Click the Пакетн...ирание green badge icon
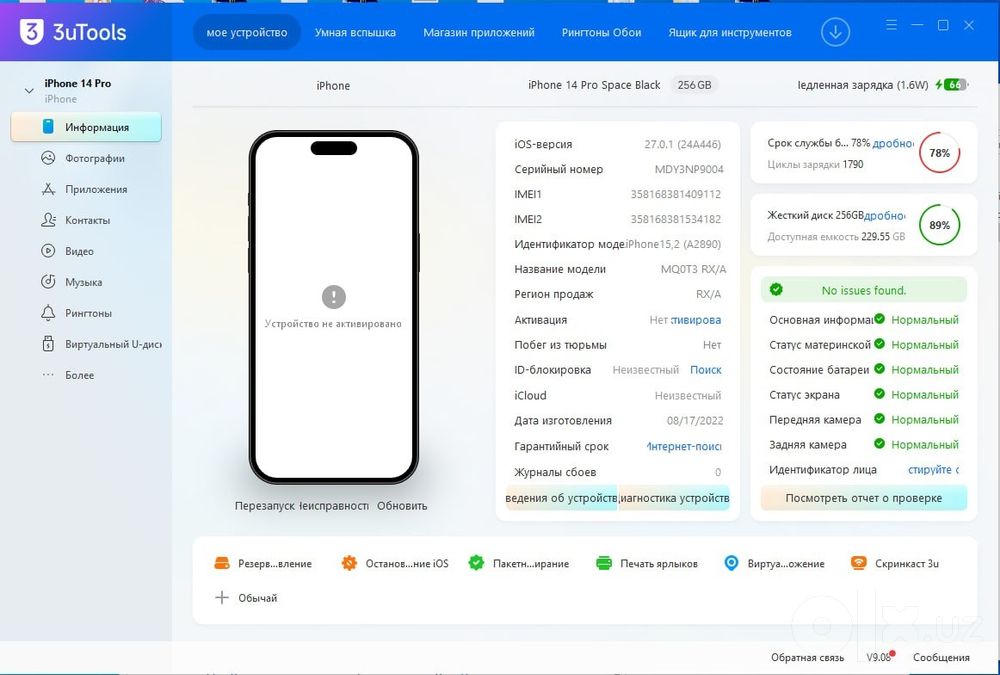 [476, 563]
